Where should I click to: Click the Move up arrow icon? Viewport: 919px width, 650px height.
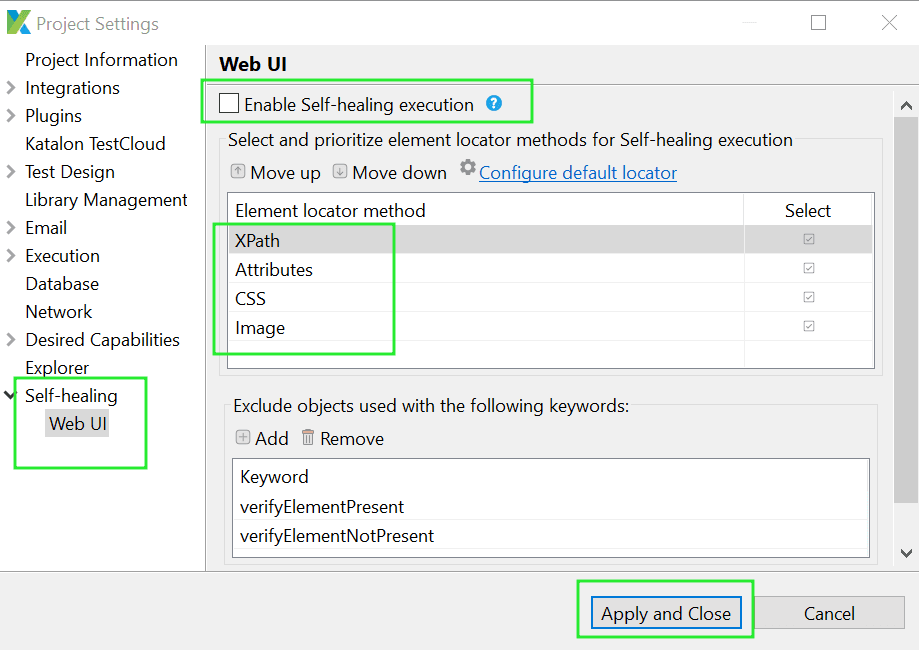(x=237, y=171)
